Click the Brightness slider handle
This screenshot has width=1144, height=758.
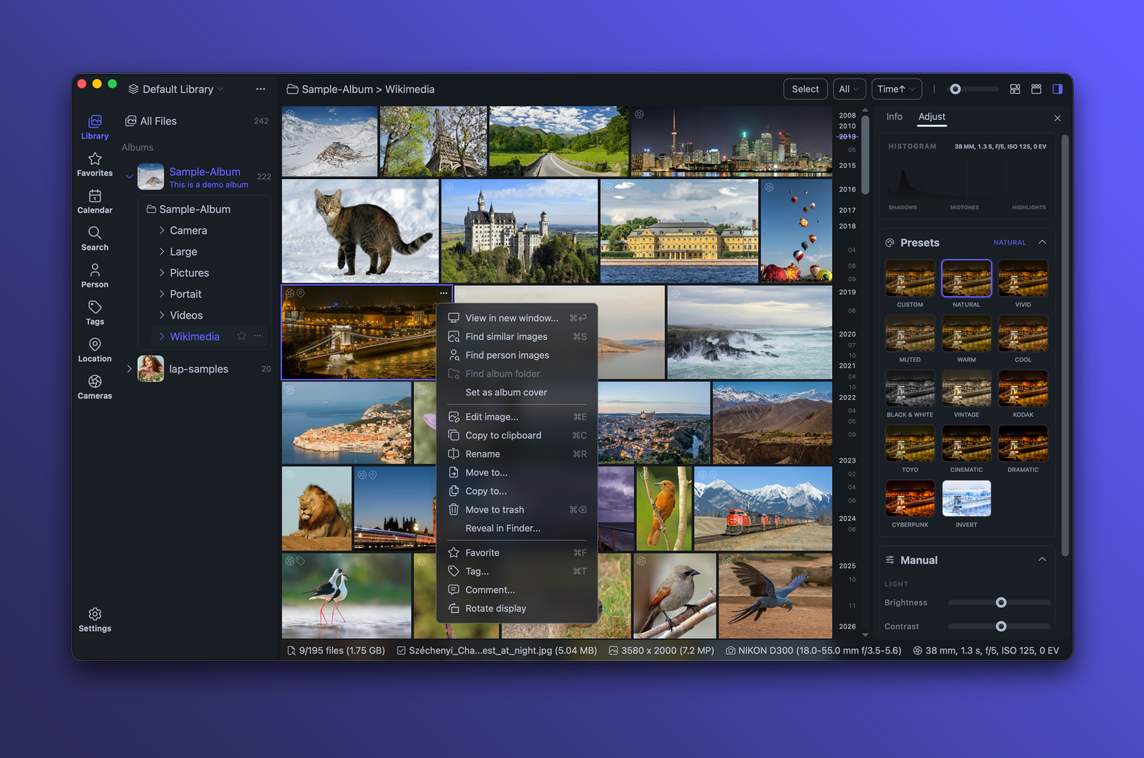(1001, 603)
